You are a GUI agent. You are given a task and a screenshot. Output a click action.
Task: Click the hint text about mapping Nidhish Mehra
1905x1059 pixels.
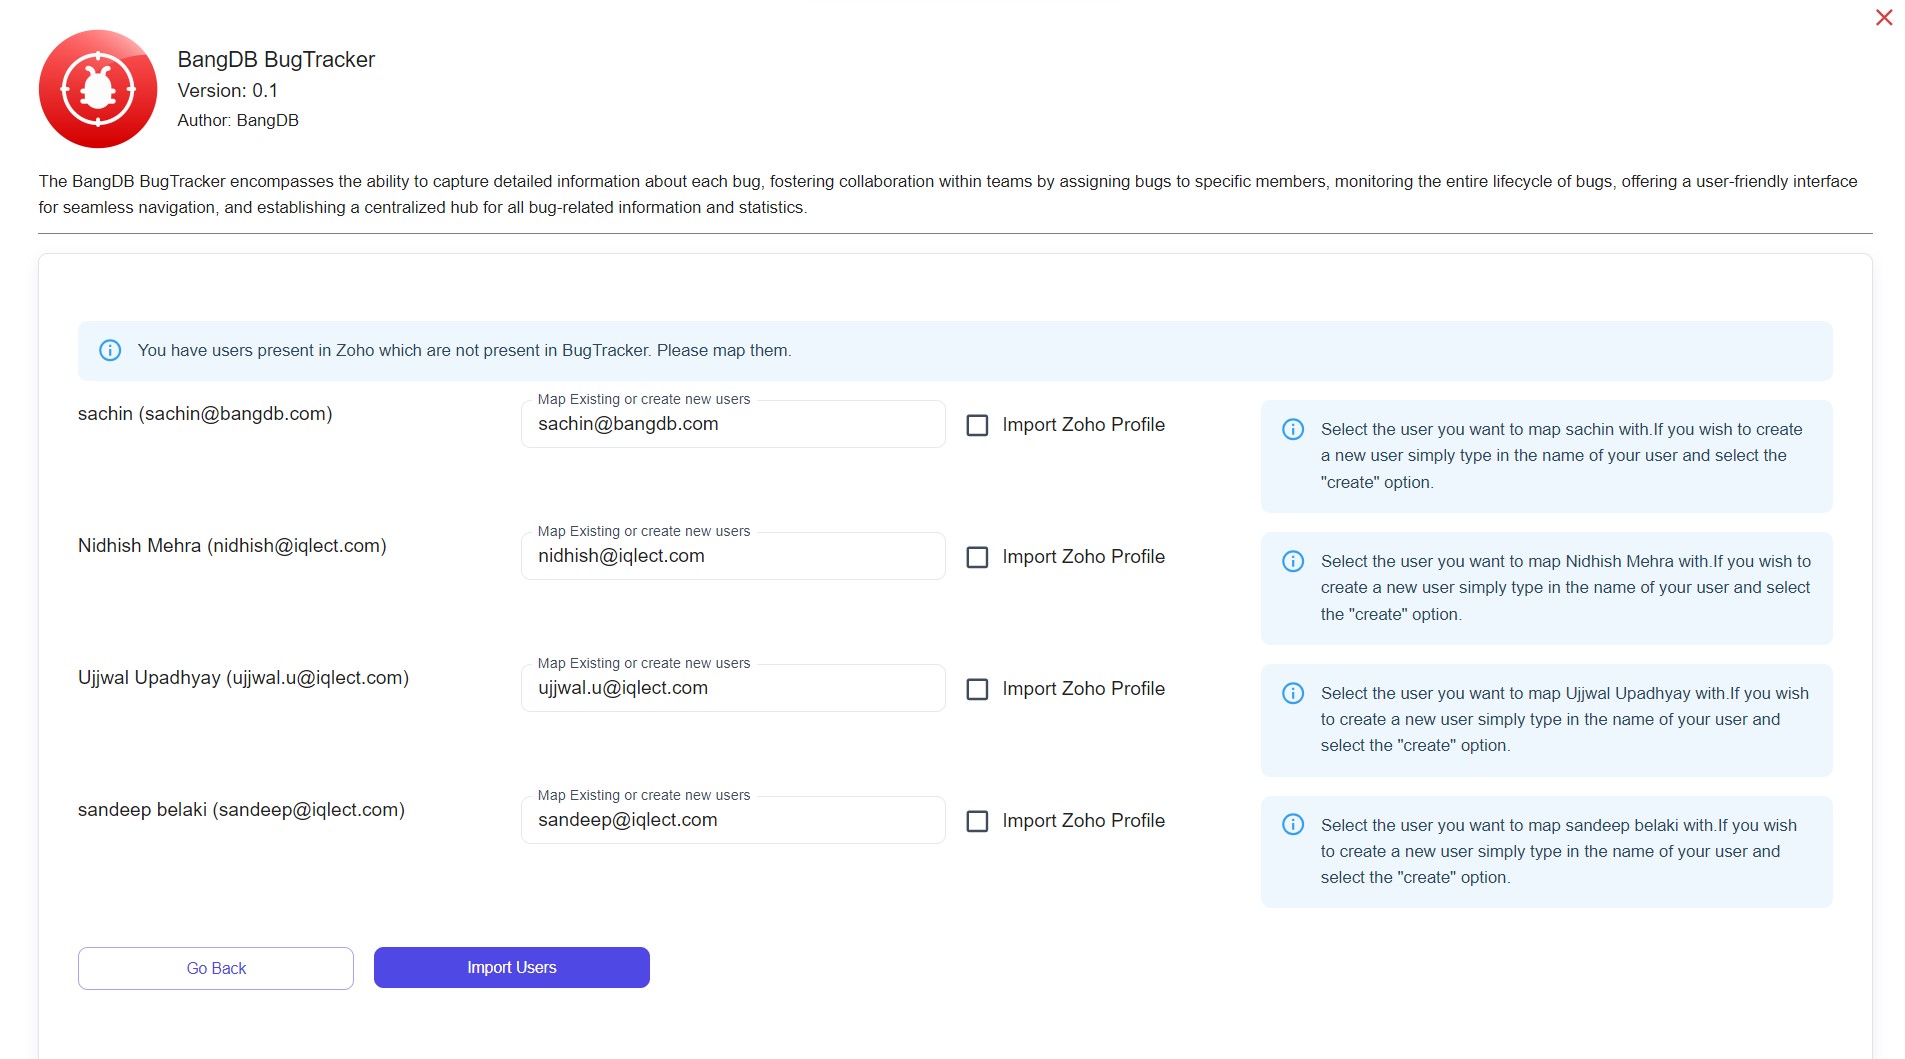pos(1566,588)
